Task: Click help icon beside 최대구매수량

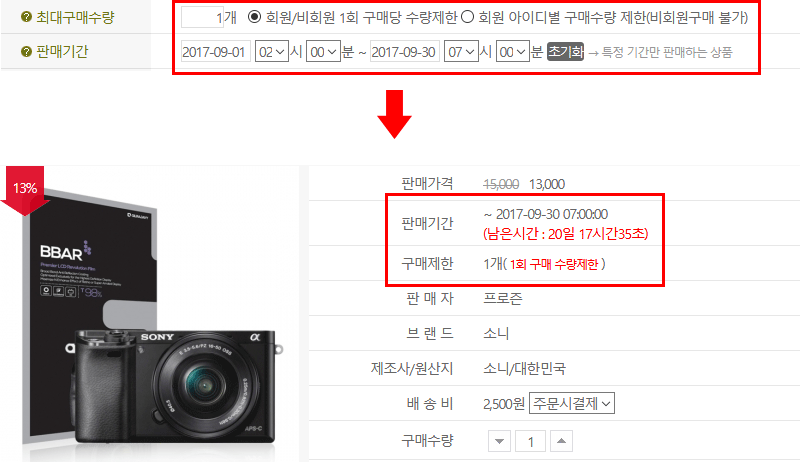Action: coord(27,17)
